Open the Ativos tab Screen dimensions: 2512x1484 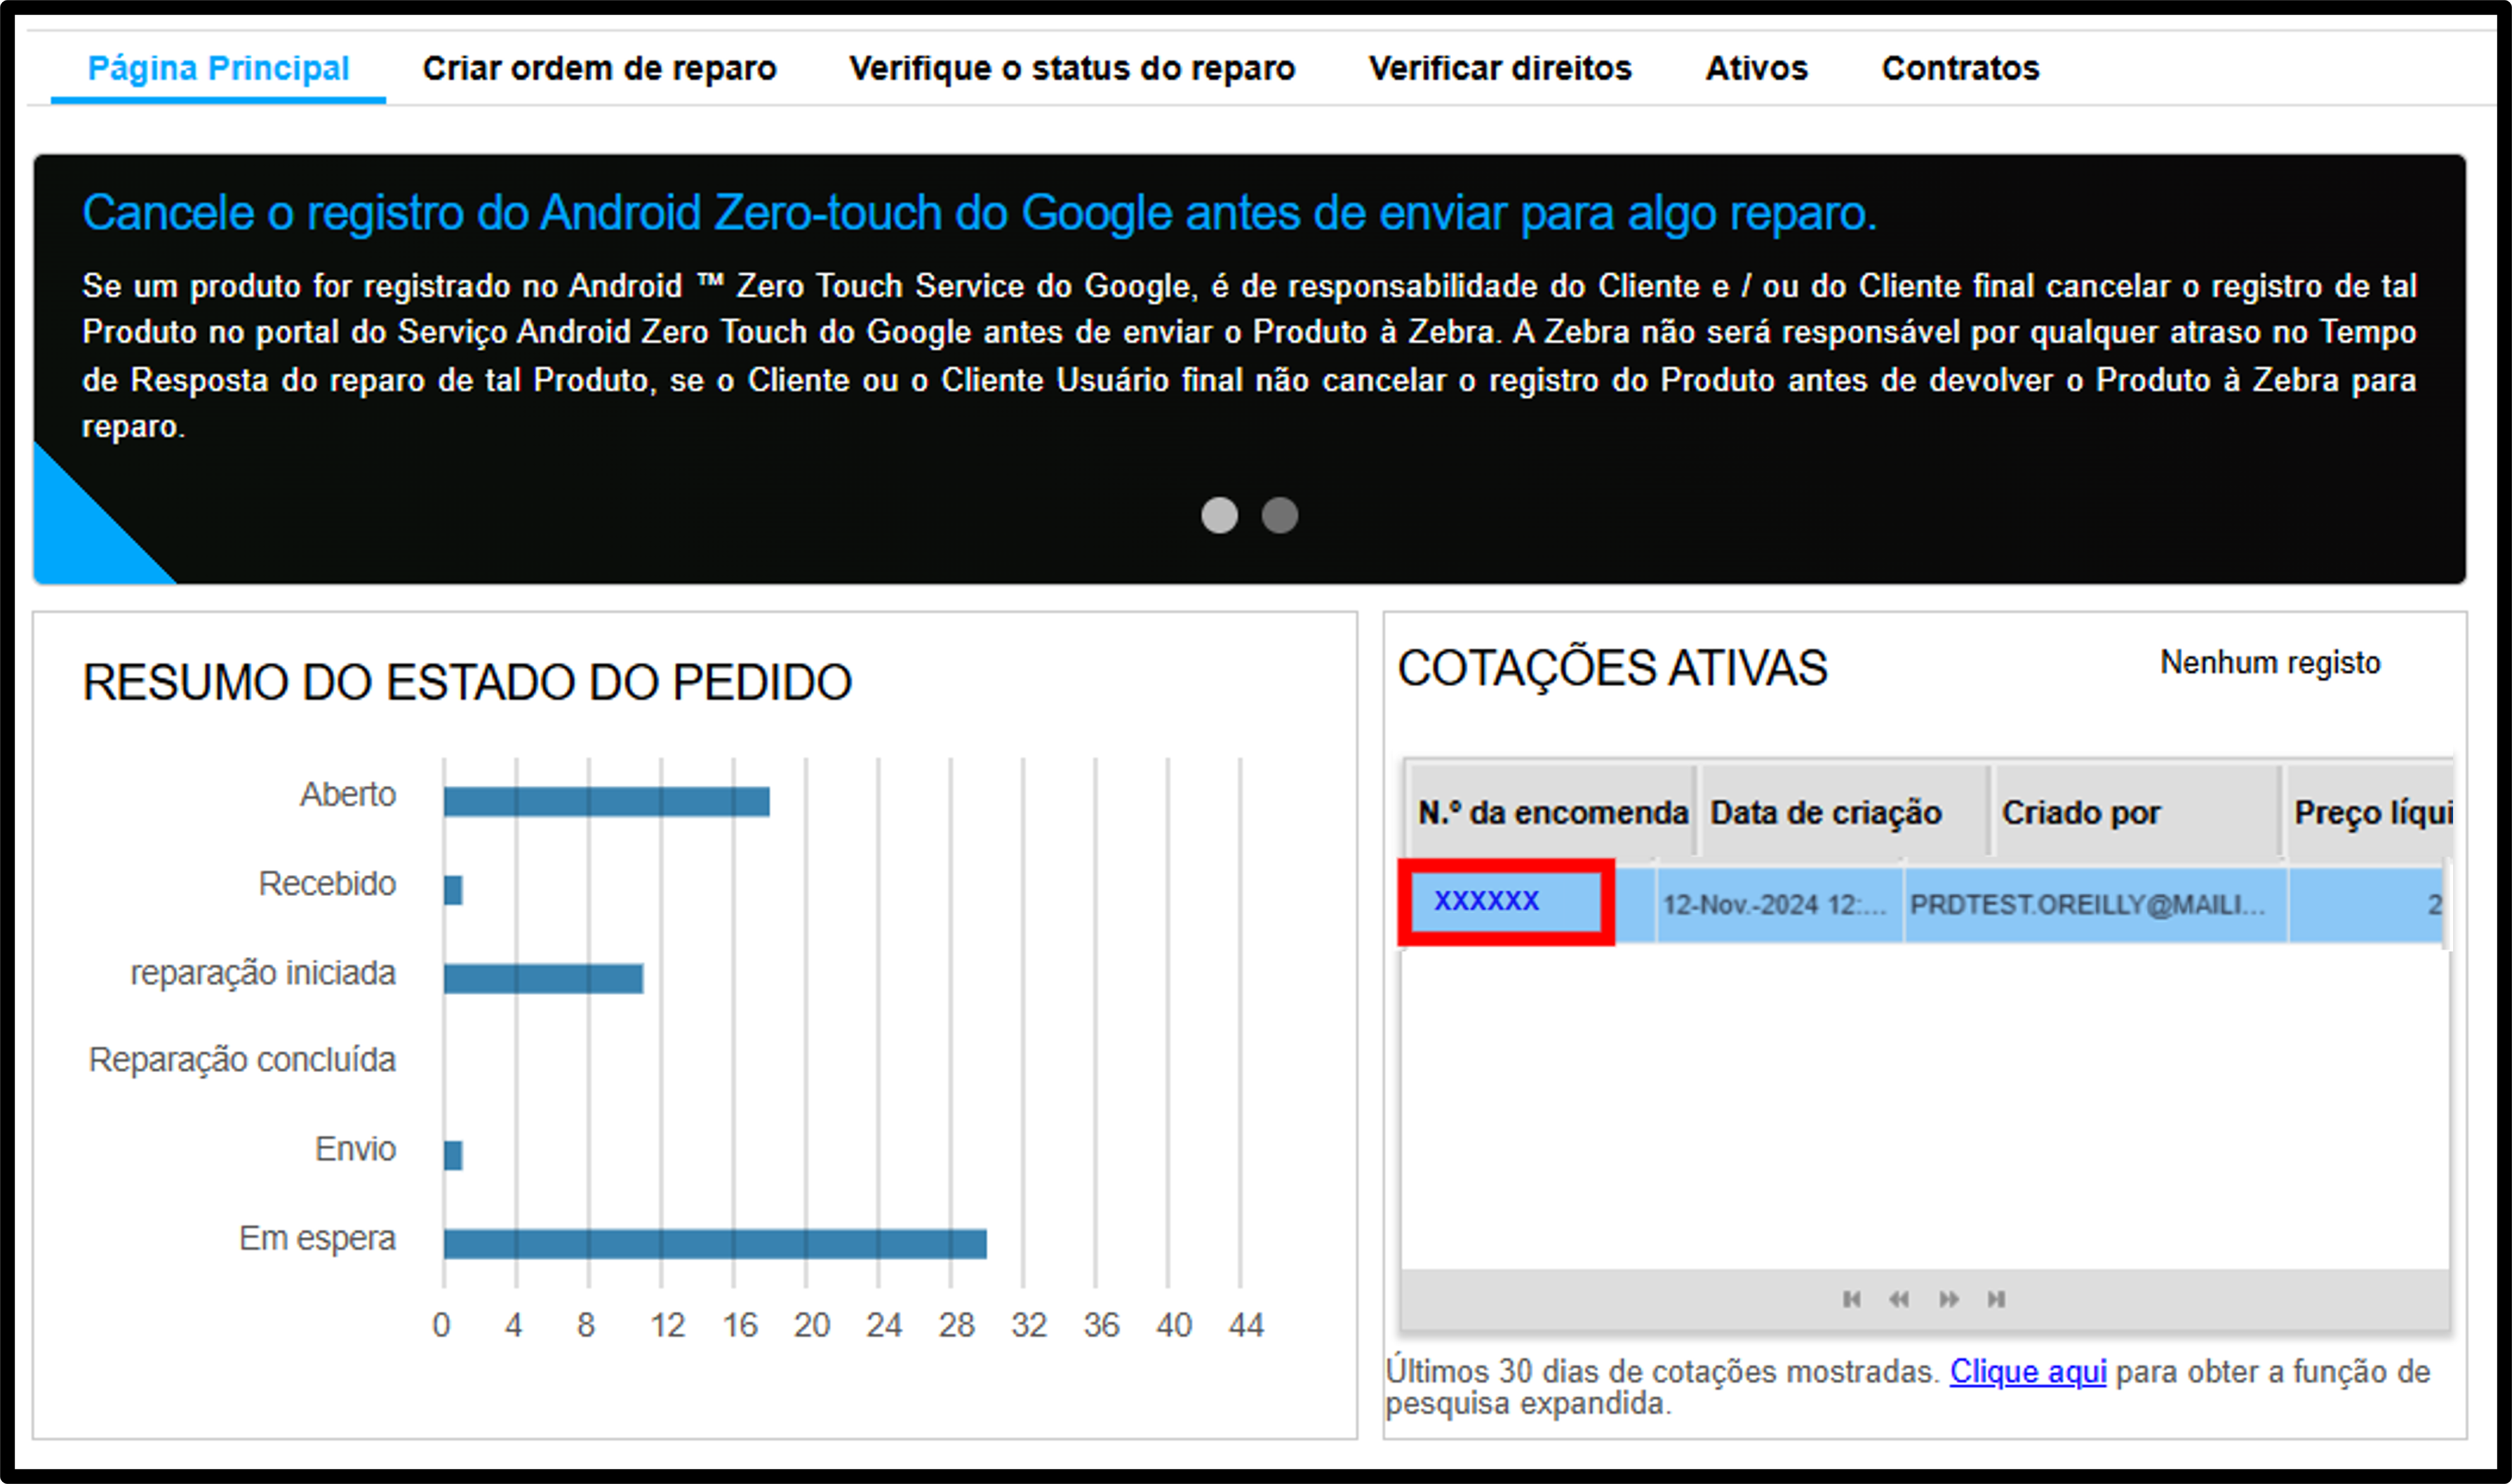tap(1756, 68)
